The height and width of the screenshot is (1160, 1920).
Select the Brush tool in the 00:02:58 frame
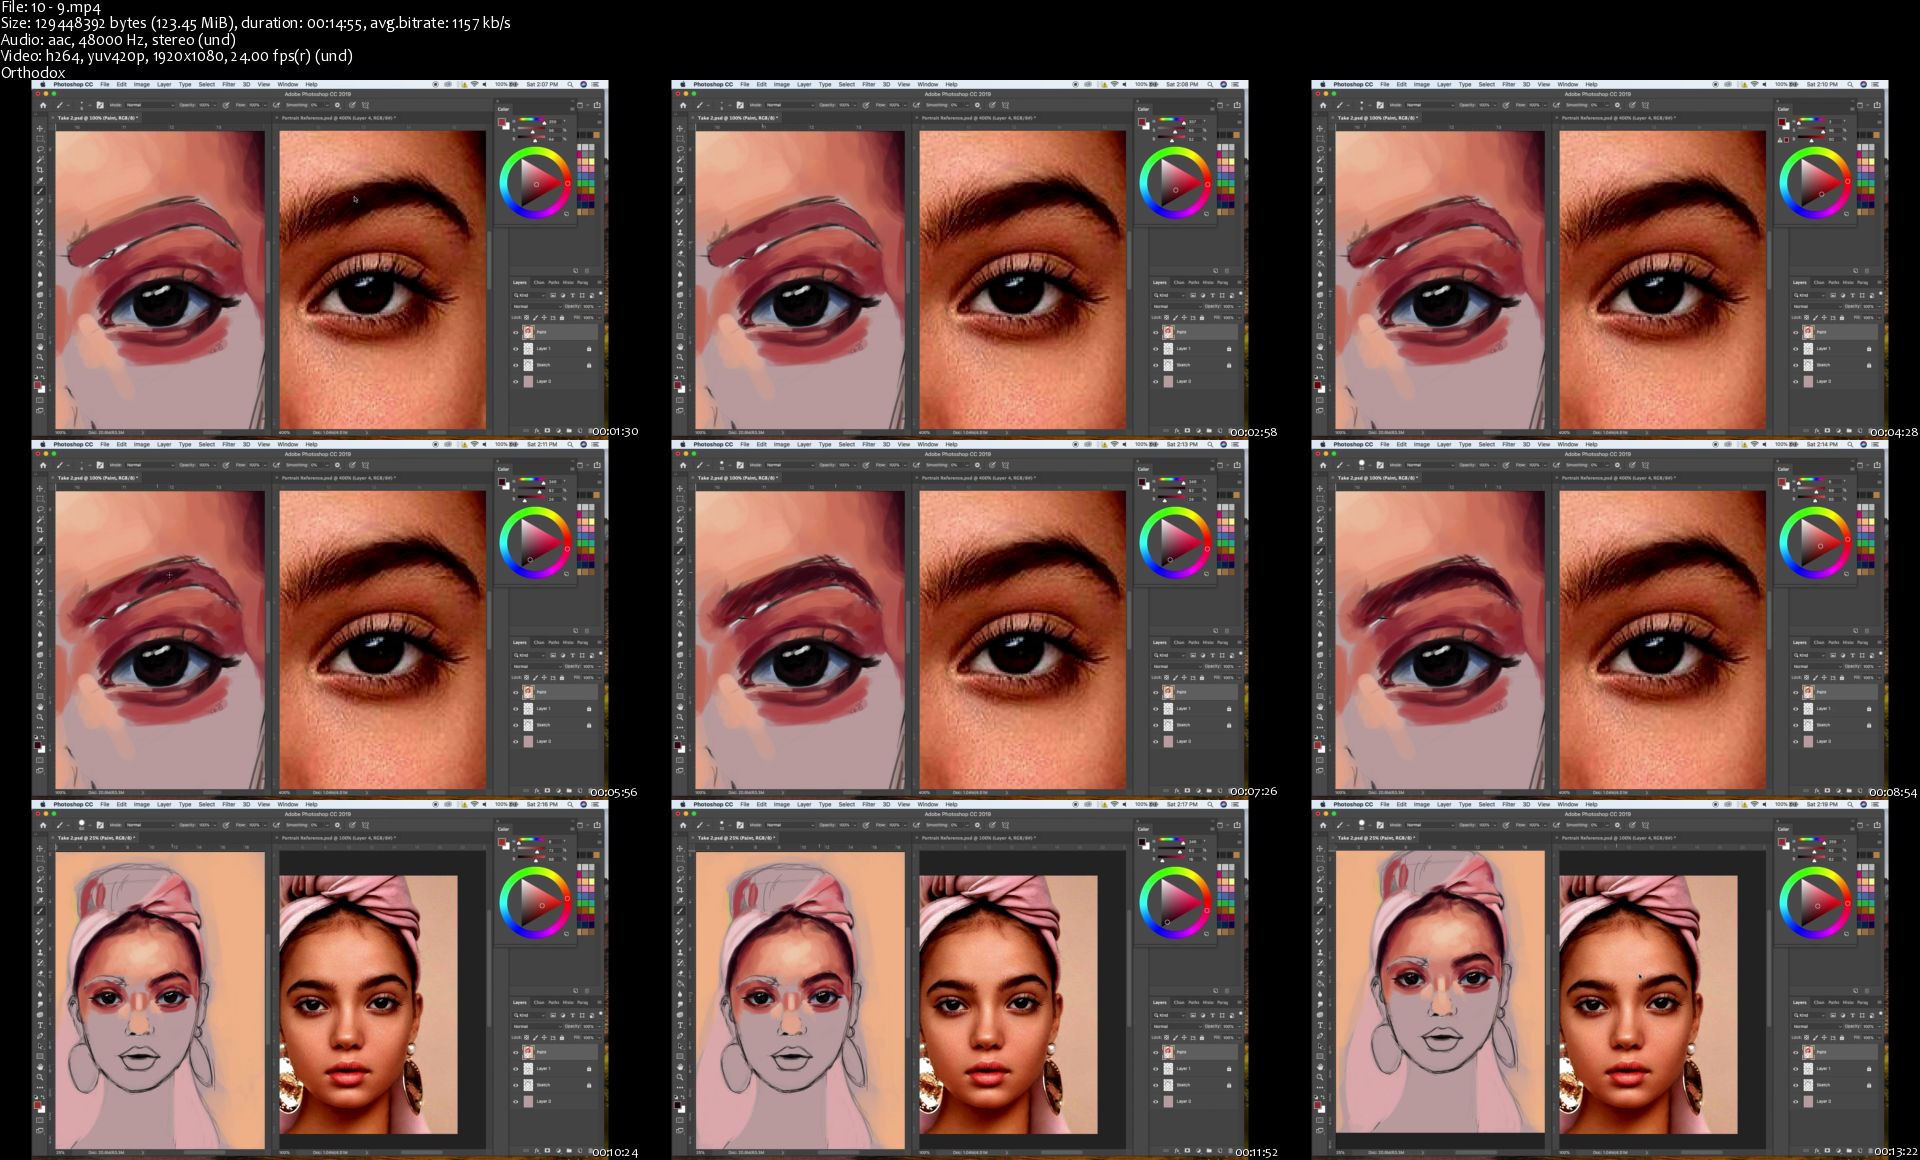[679, 191]
